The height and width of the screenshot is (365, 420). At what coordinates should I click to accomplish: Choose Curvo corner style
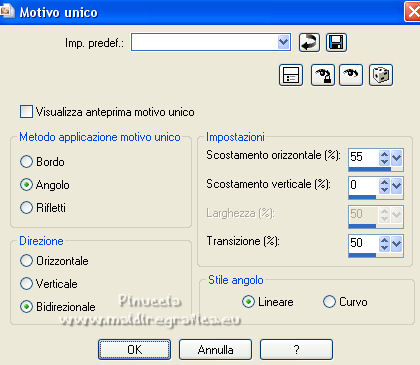329,302
